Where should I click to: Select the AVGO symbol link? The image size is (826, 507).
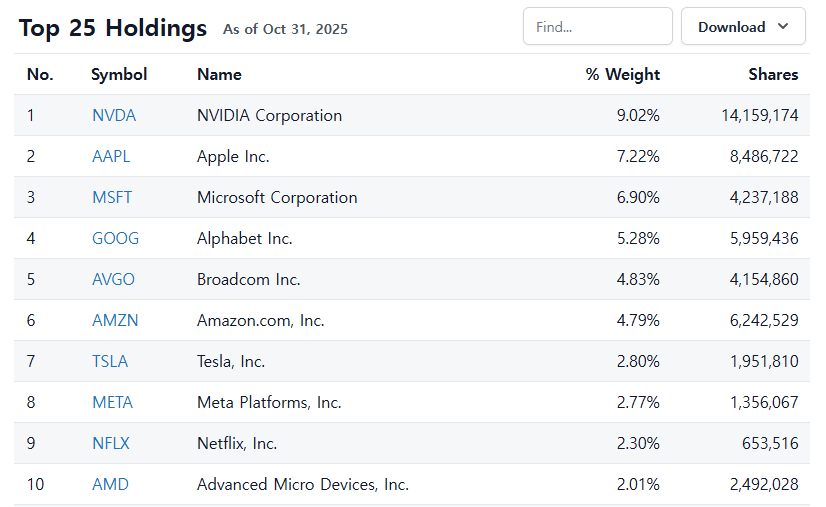coord(113,279)
